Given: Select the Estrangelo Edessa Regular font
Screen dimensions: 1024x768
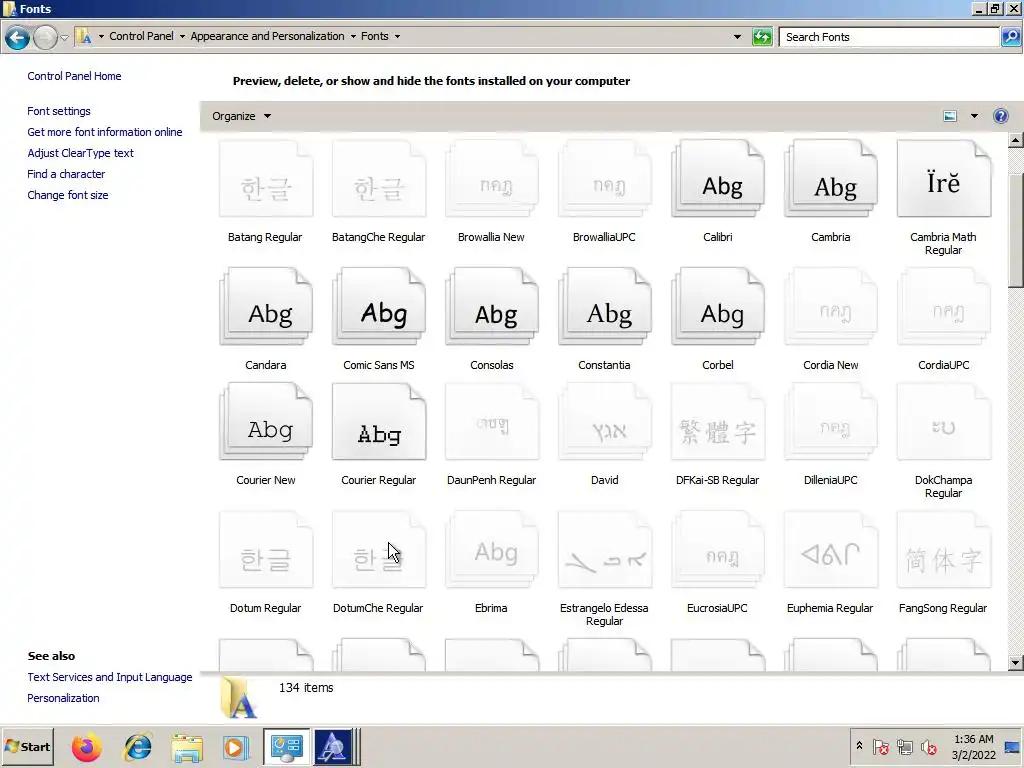Looking at the screenshot, I should (605, 550).
